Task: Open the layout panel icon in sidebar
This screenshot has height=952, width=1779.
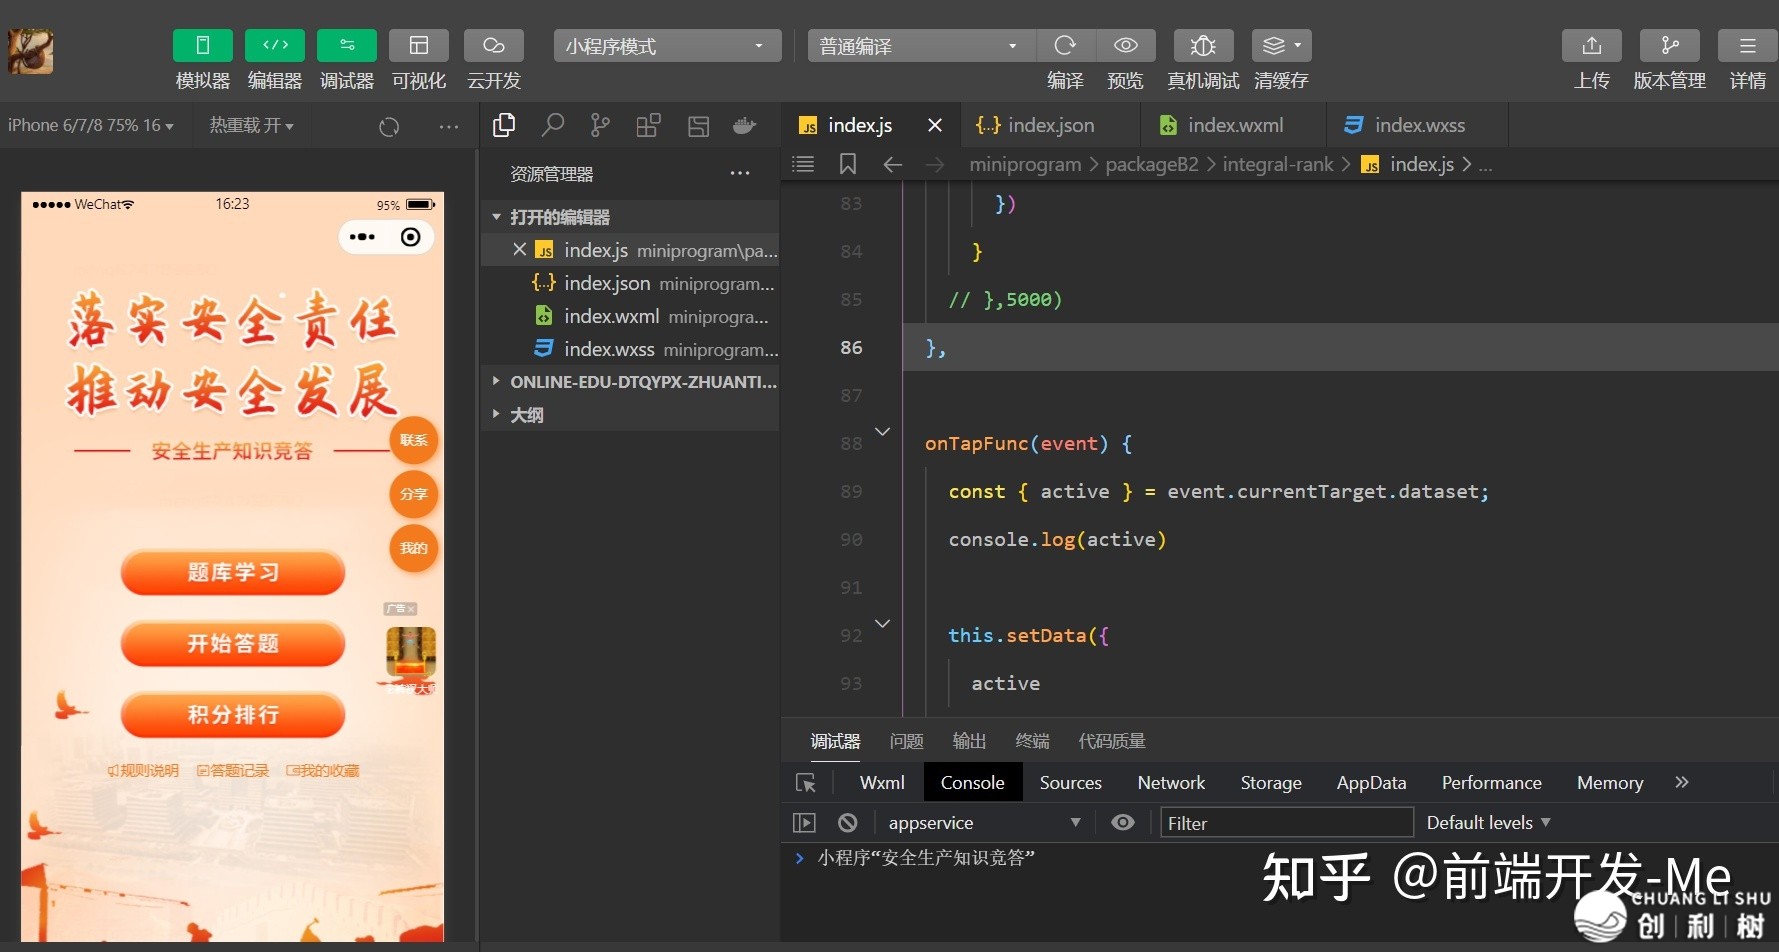Action: [x=698, y=126]
